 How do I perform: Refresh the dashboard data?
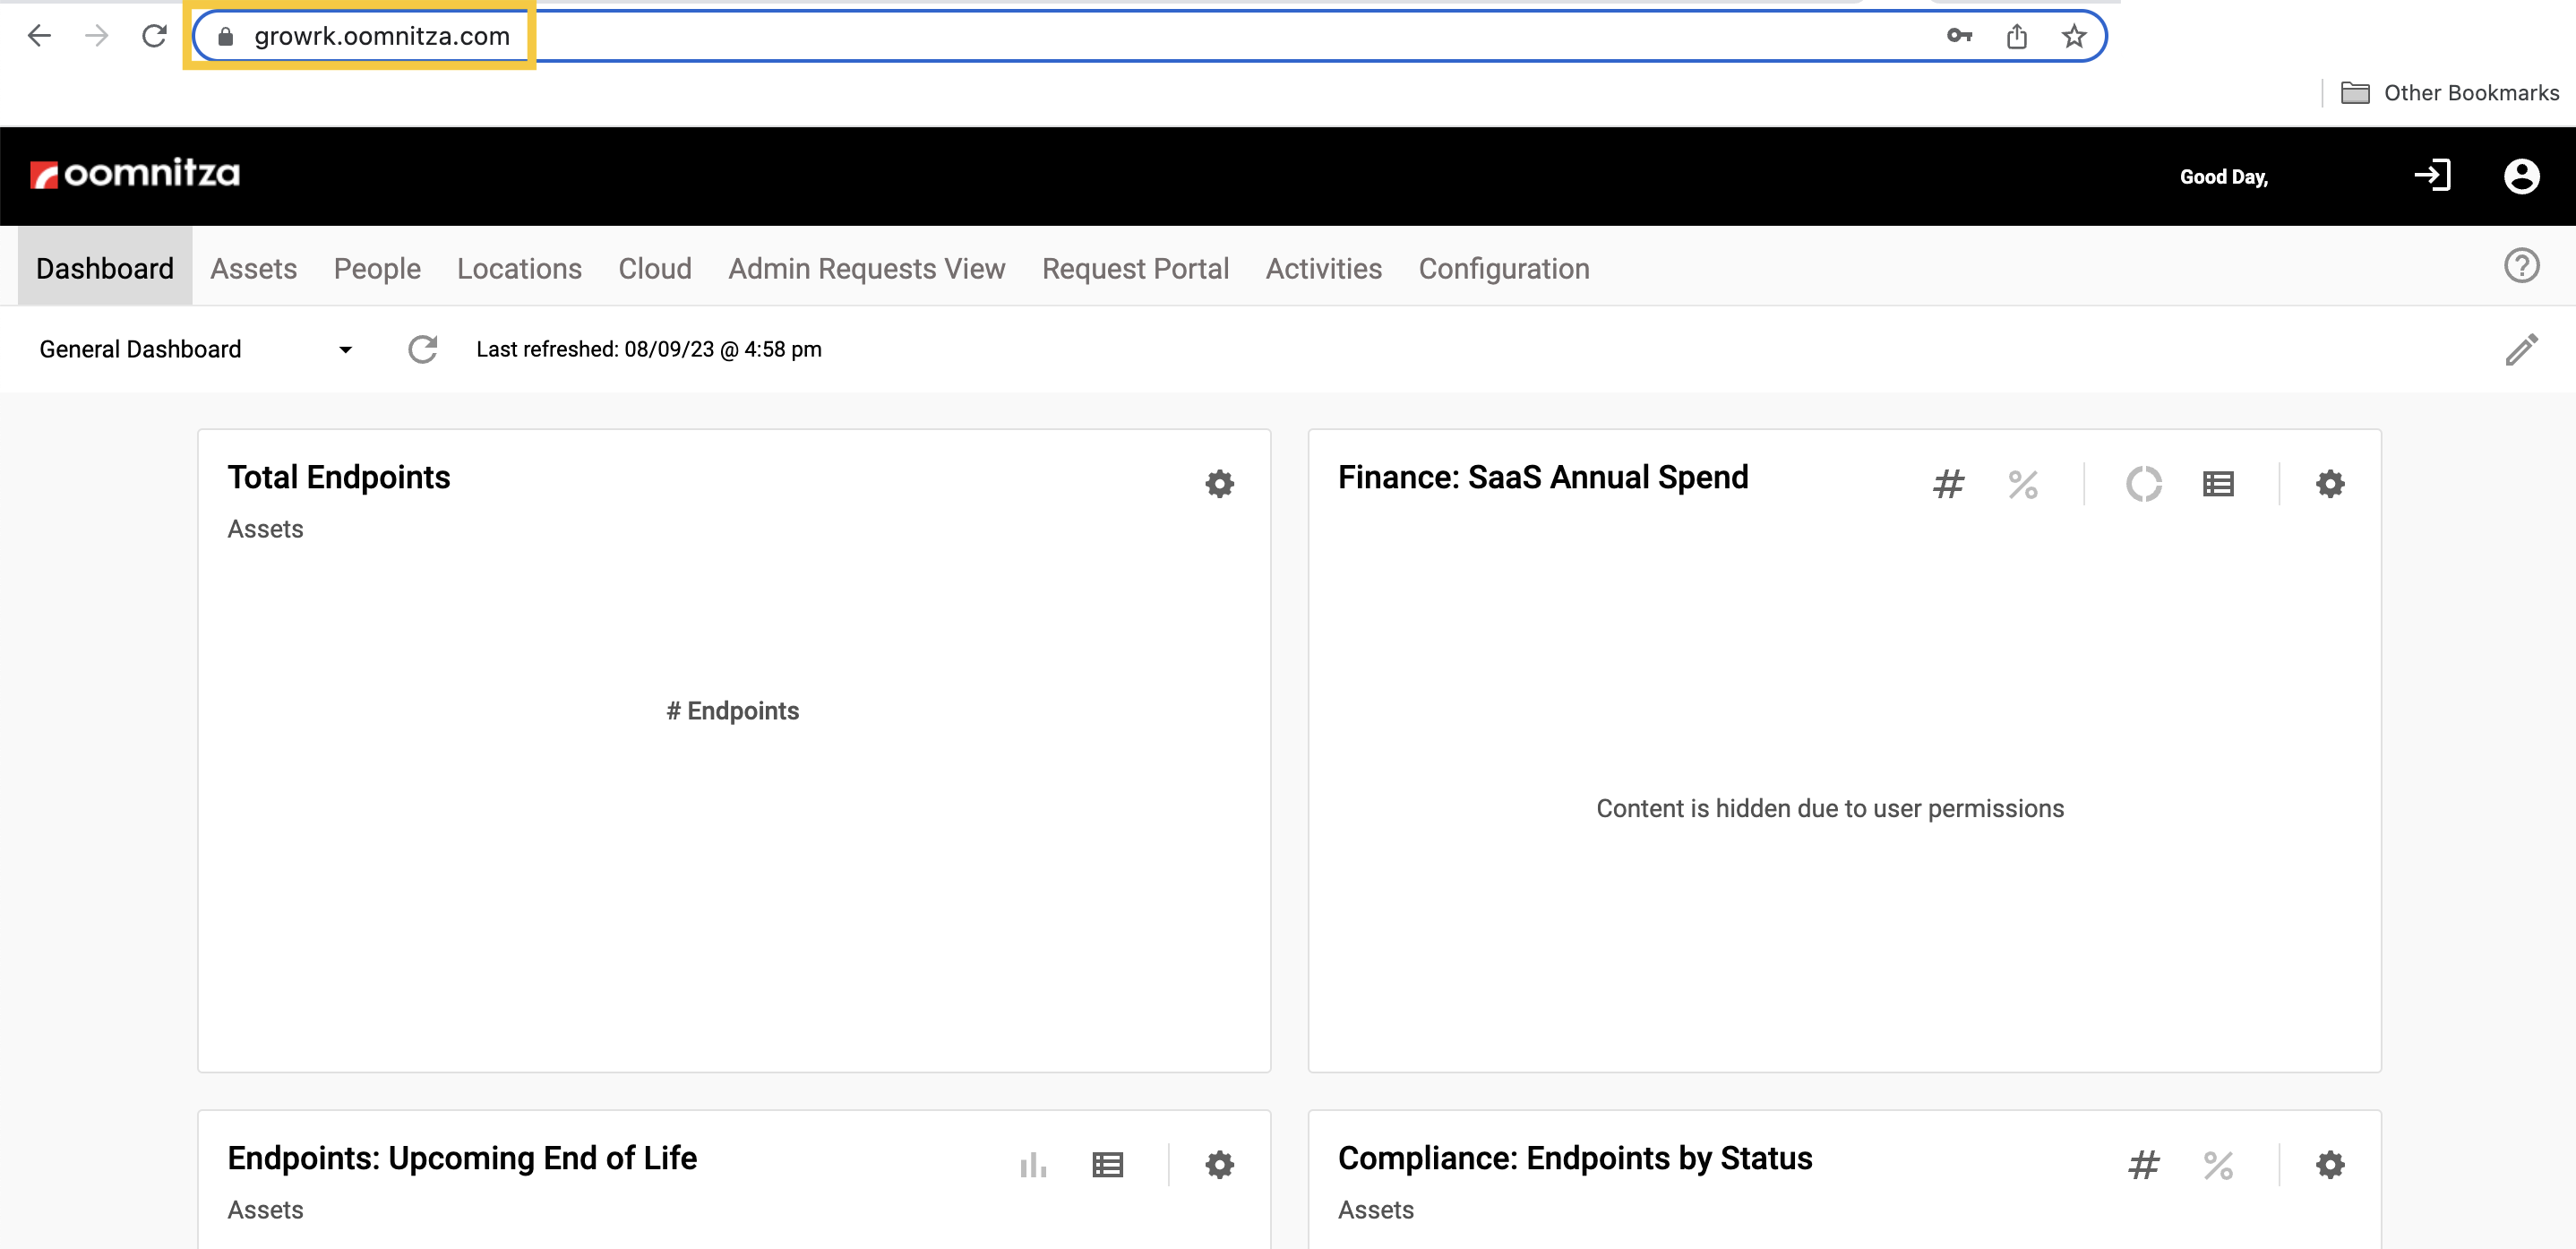click(423, 350)
